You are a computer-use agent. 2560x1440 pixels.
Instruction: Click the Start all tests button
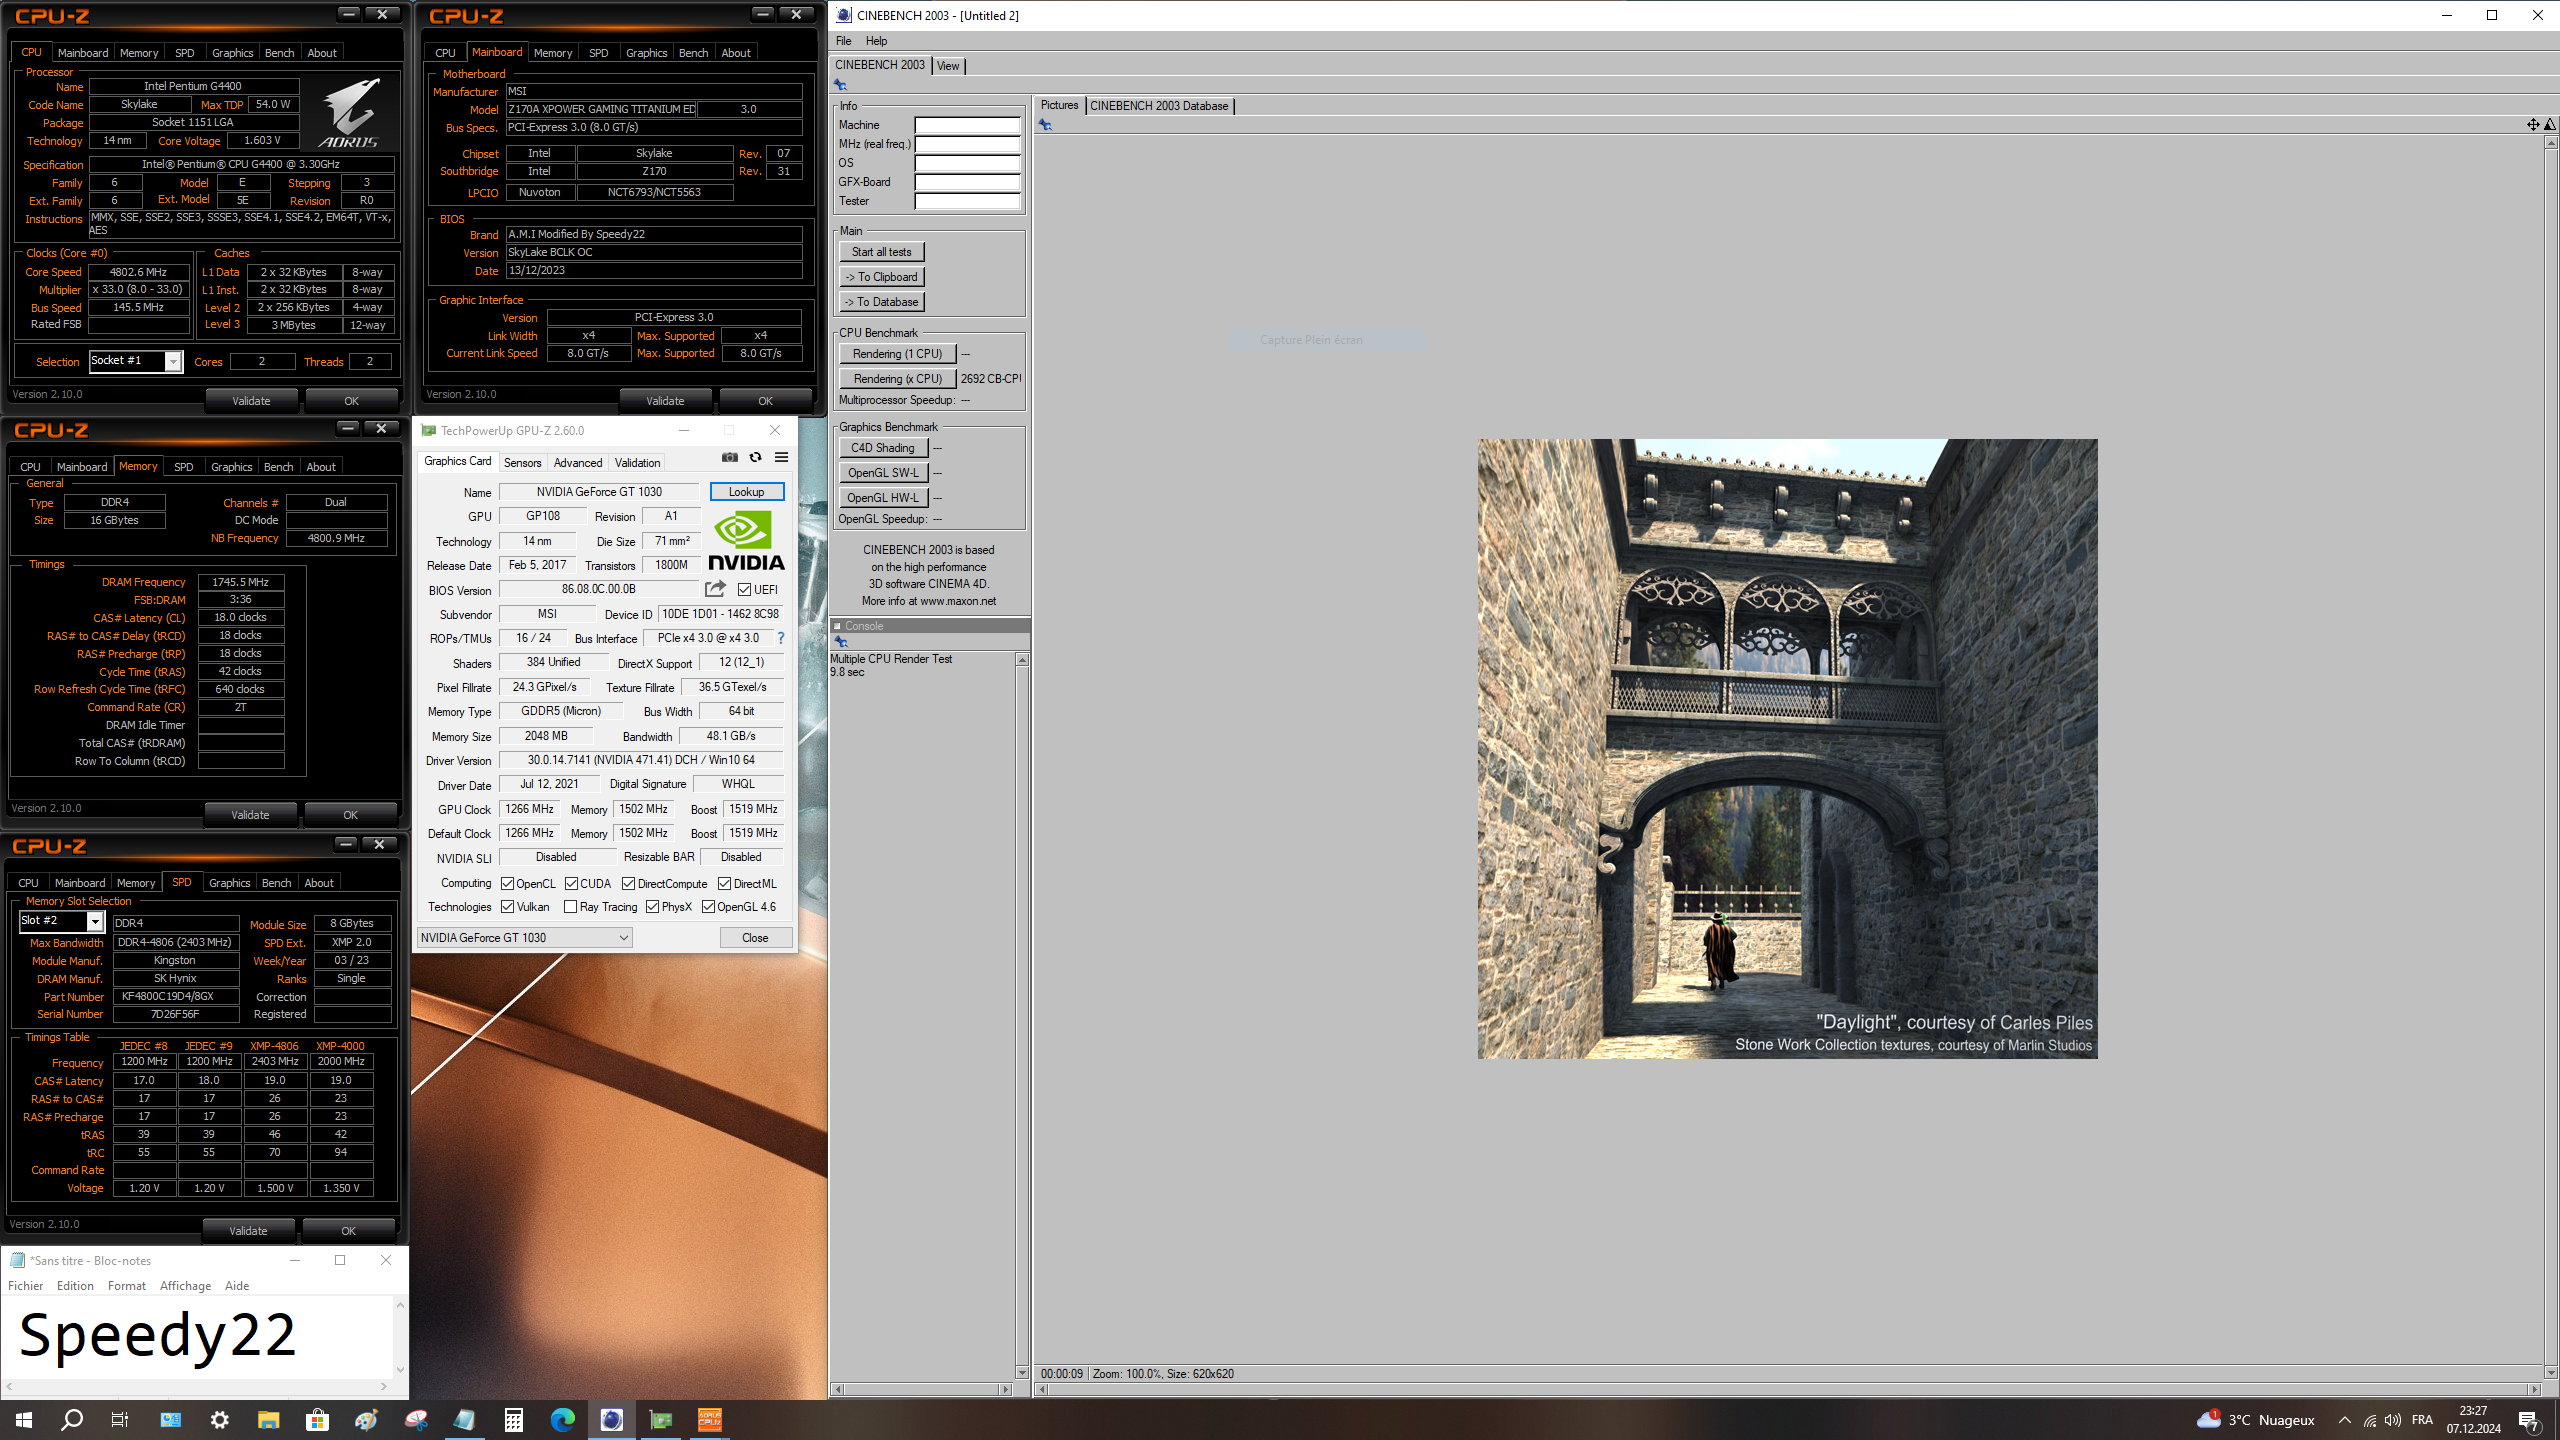(x=881, y=252)
